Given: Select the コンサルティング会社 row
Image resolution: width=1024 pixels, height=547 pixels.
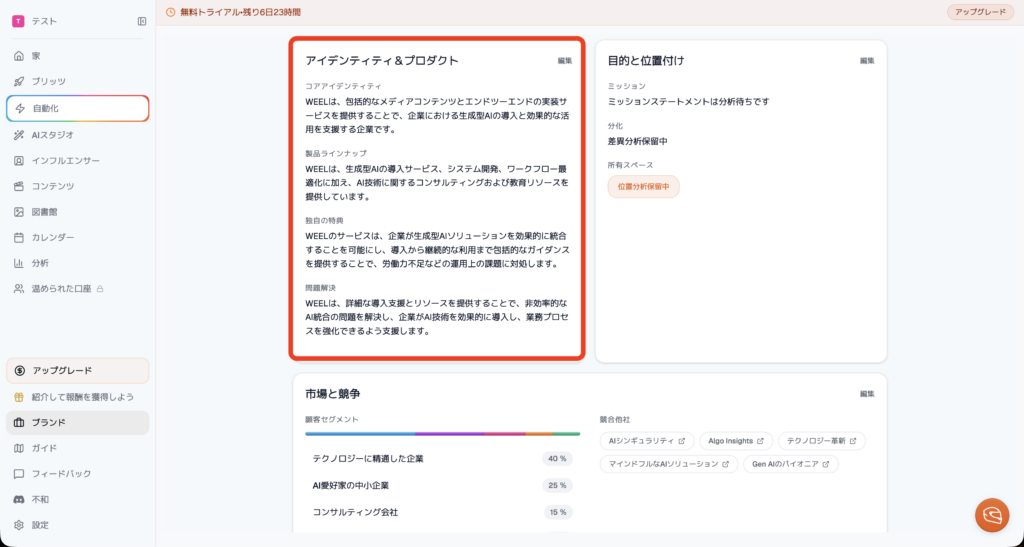Looking at the screenshot, I should coord(442,512).
